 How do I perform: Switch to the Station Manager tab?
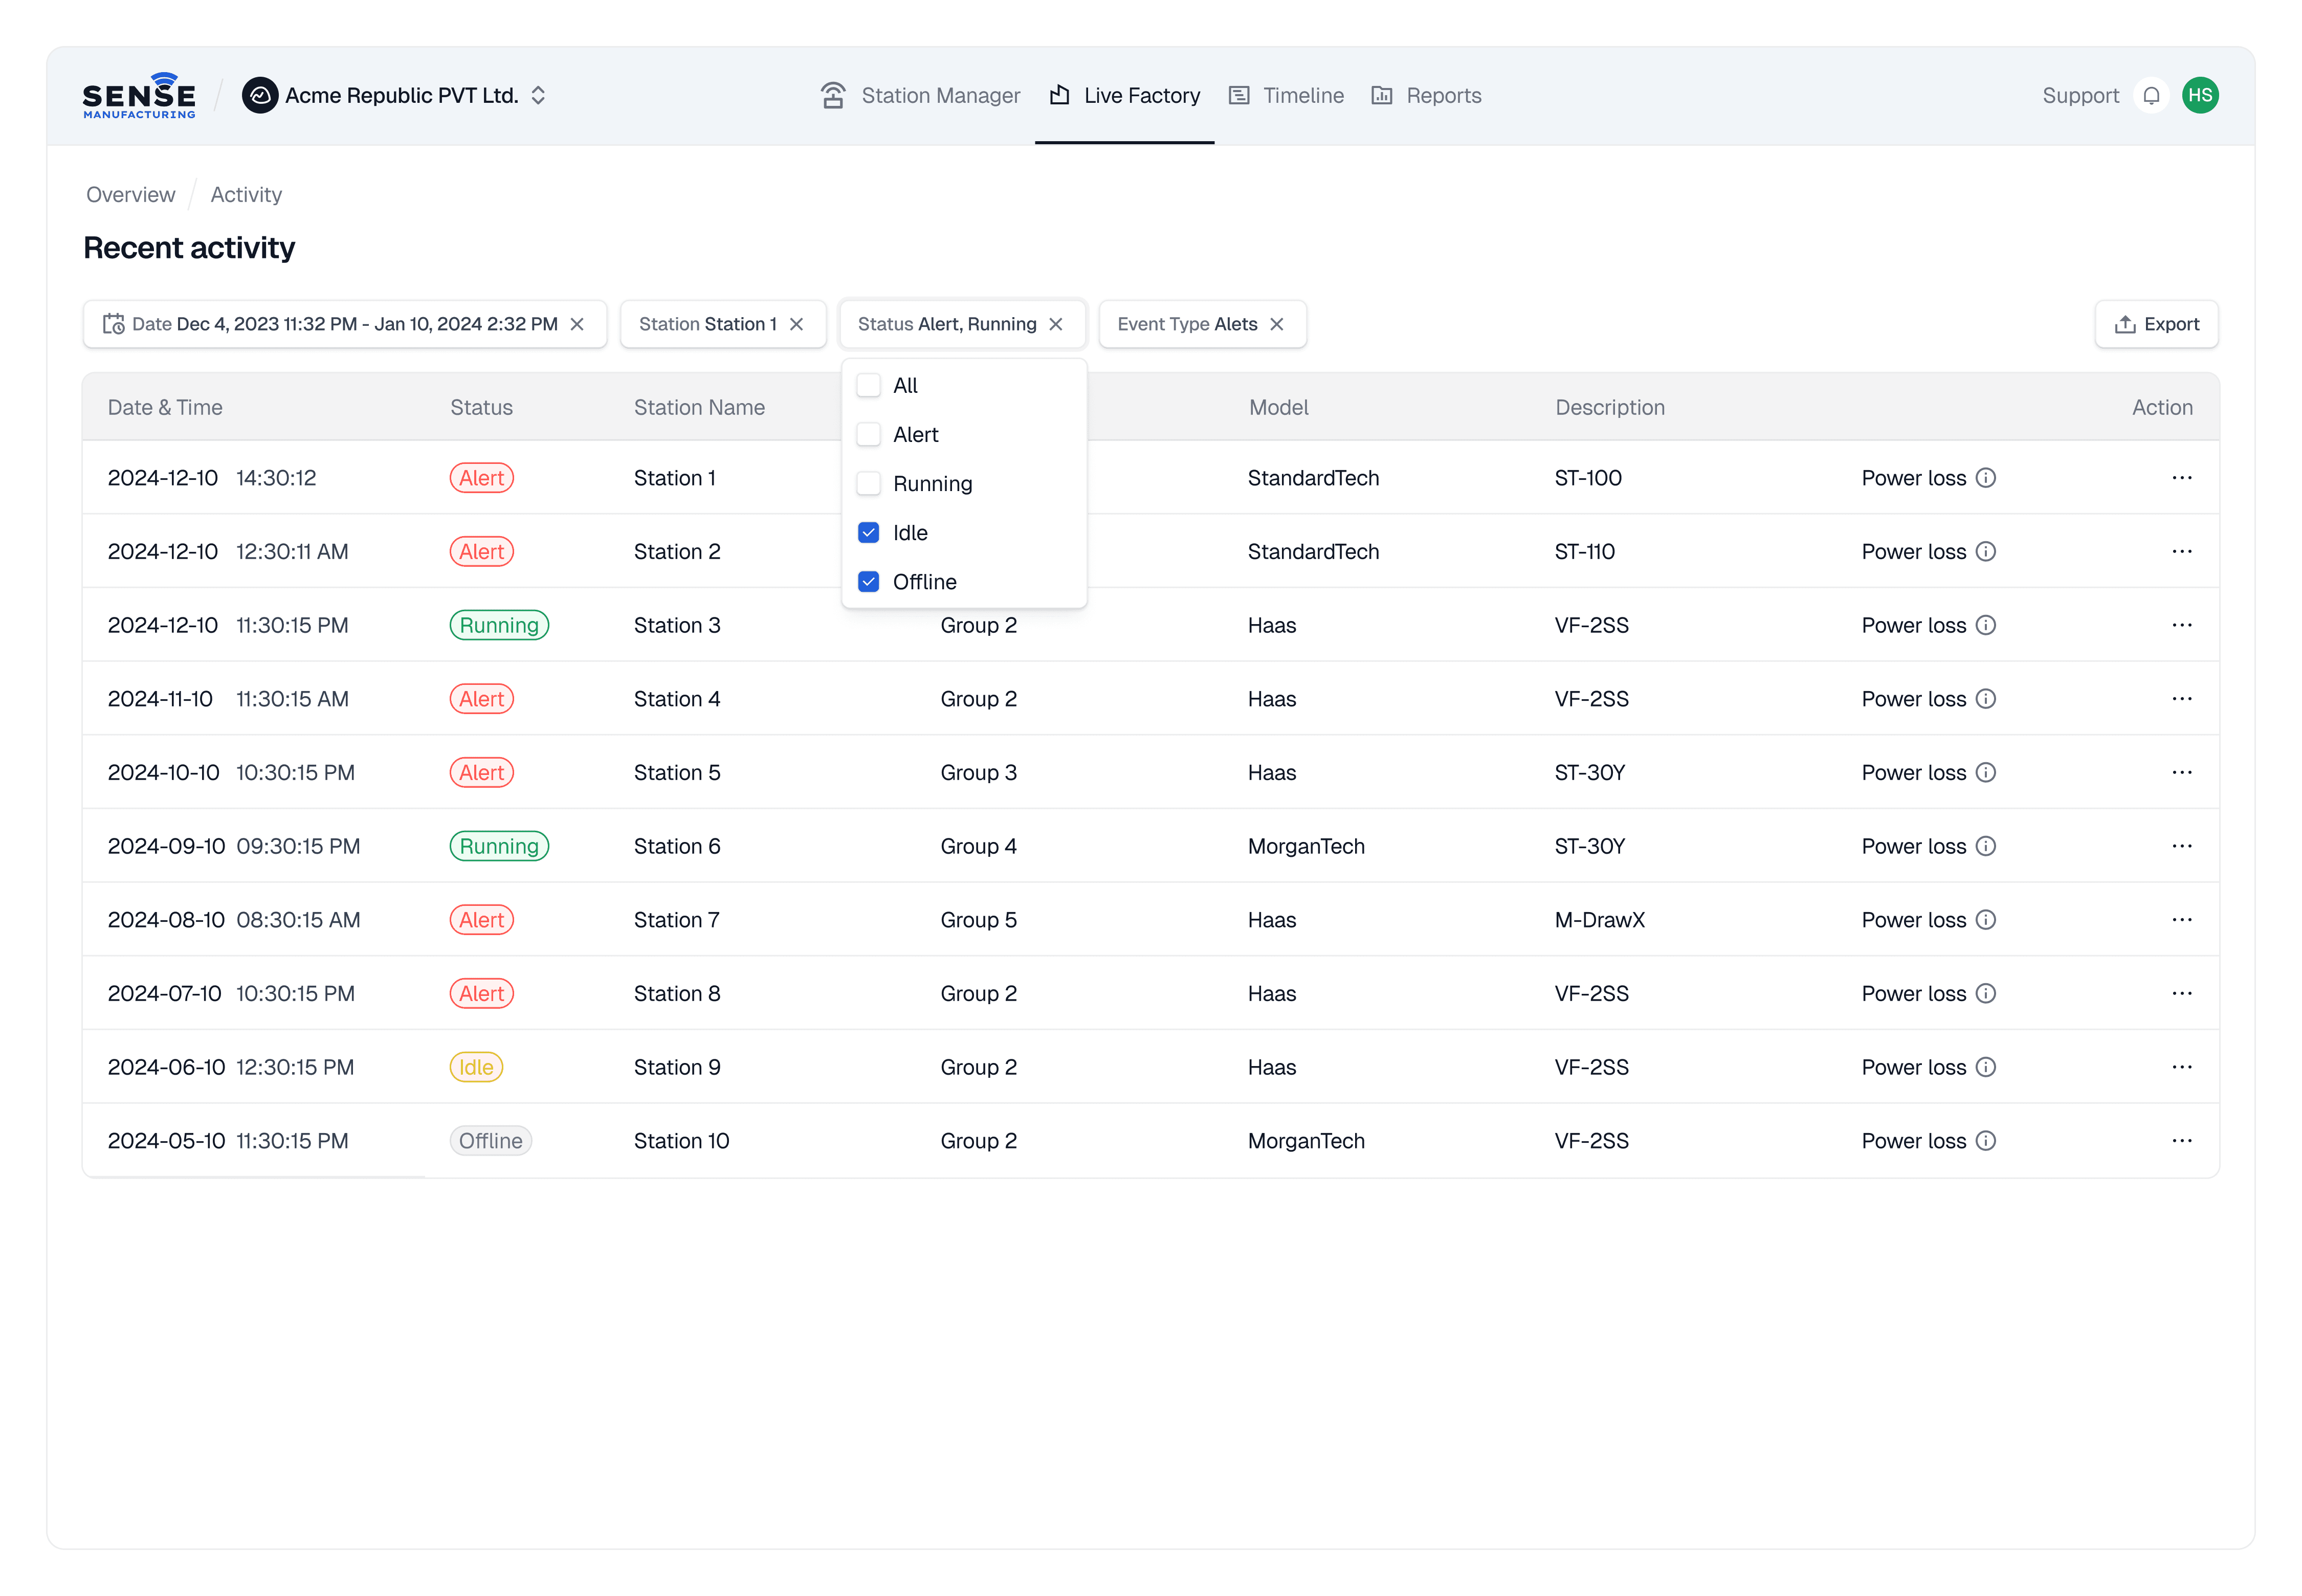pyautogui.click(x=920, y=96)
